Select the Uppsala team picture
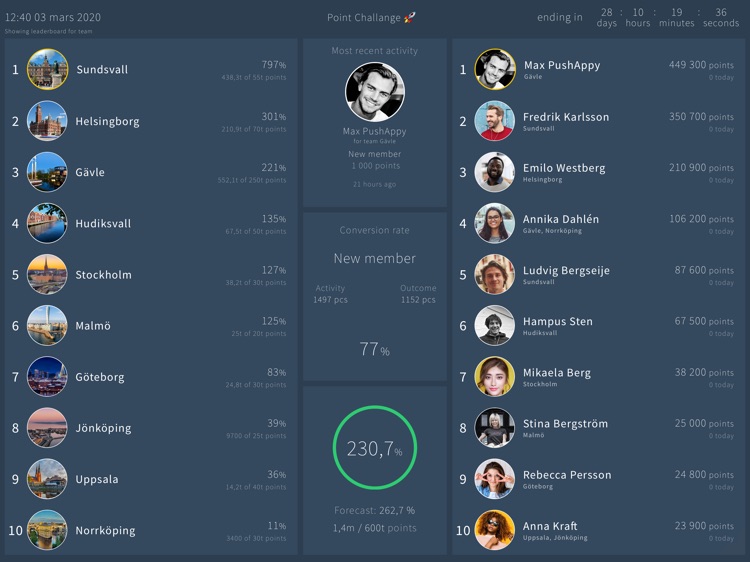Image resolution: width=750 pixels, height=562 pixels. [x=47, y=479]
